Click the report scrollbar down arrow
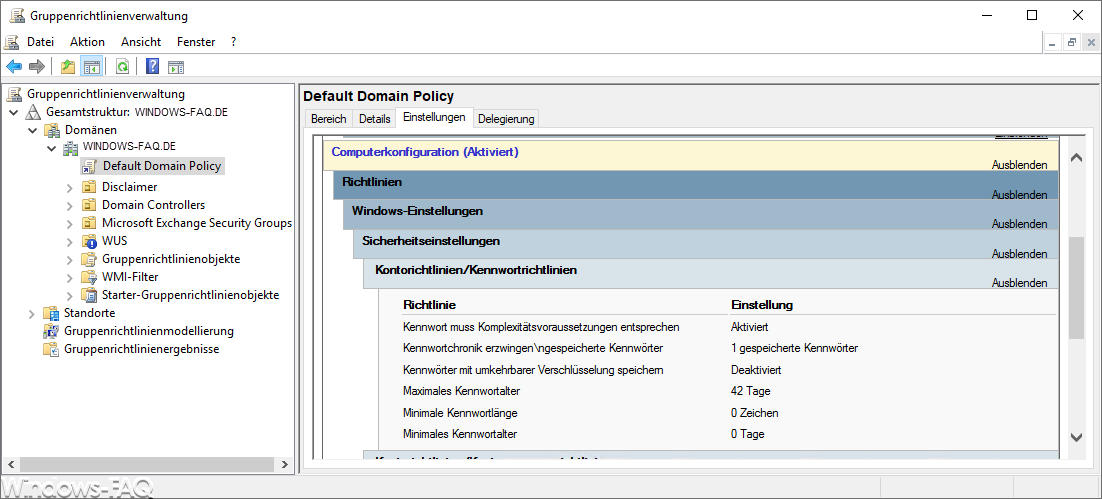This screenshot has height=499, width=1102. tap(1076, 438)
